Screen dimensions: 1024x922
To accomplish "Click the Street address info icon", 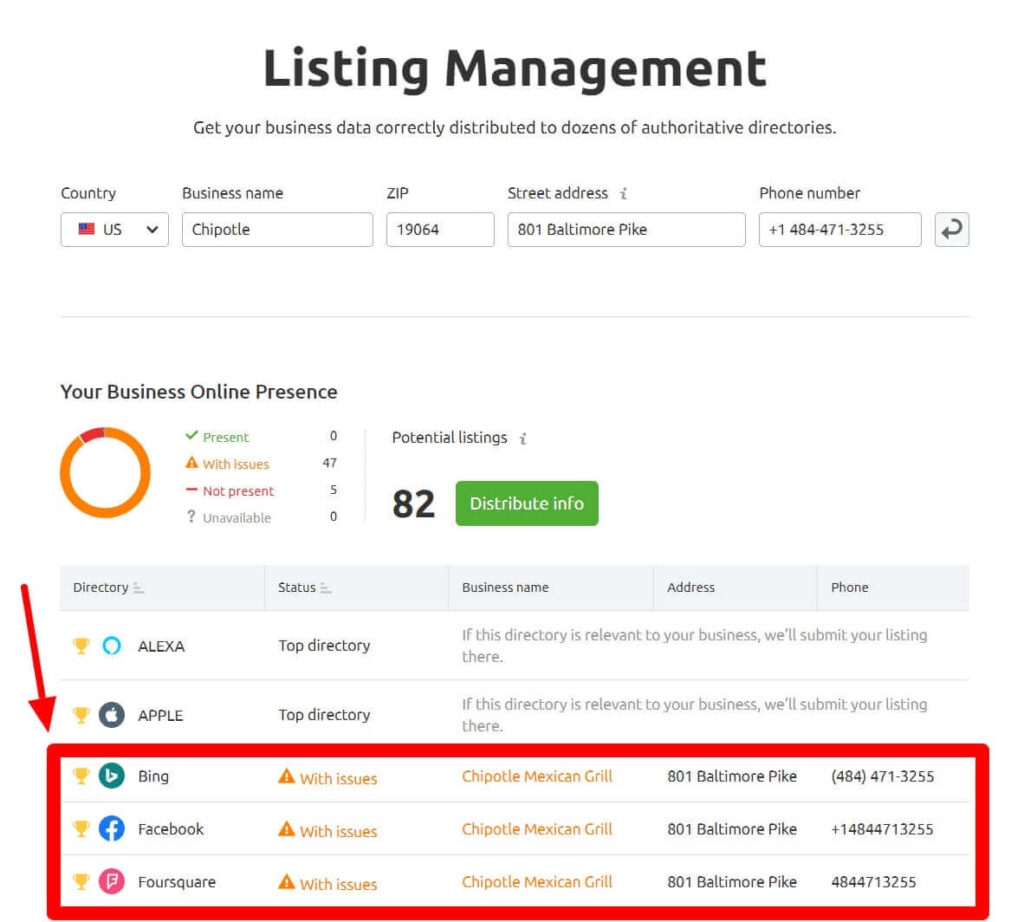I will click(624, 193).
